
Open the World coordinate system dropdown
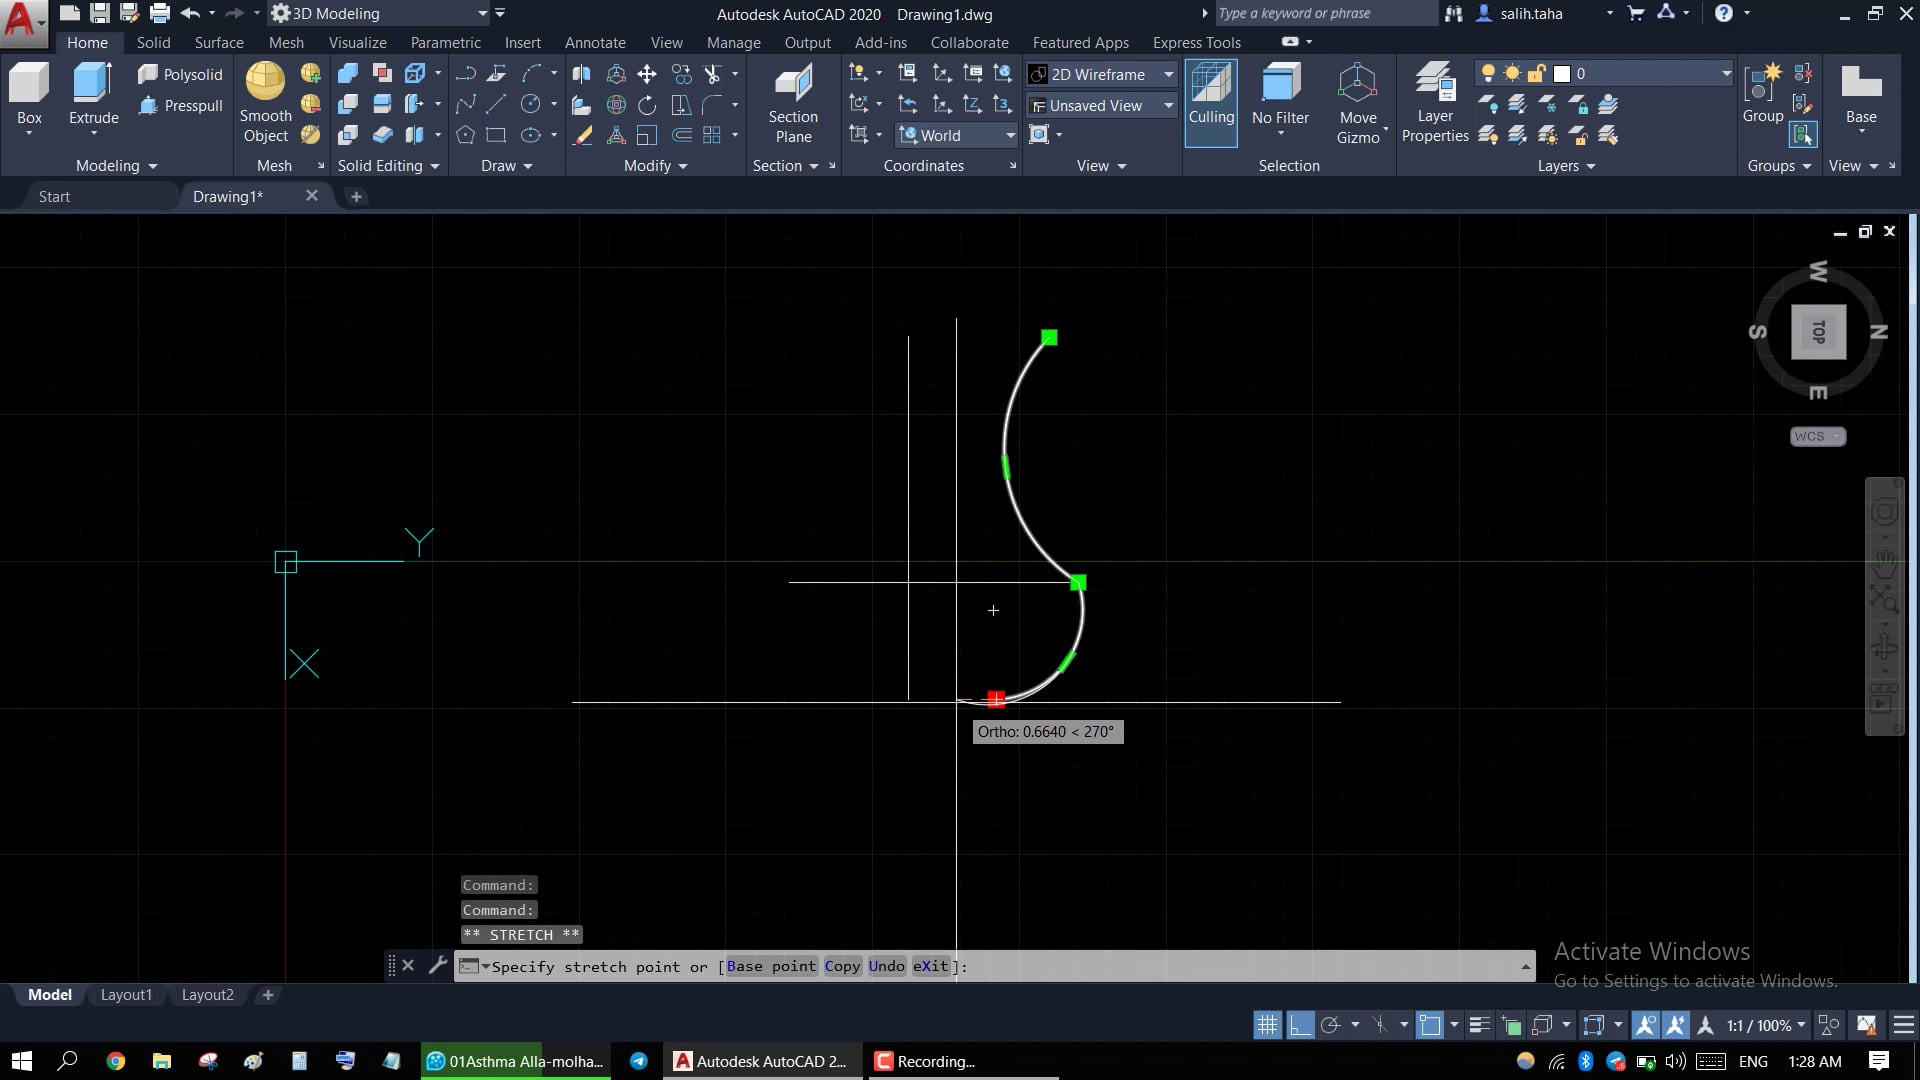(1010, 134)
